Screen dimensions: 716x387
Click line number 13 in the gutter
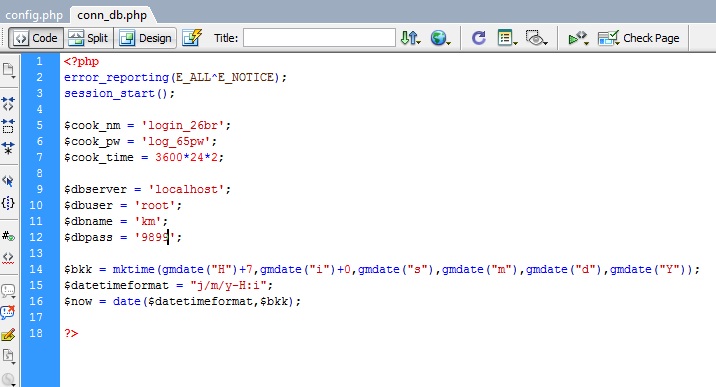tap(36, 253)
